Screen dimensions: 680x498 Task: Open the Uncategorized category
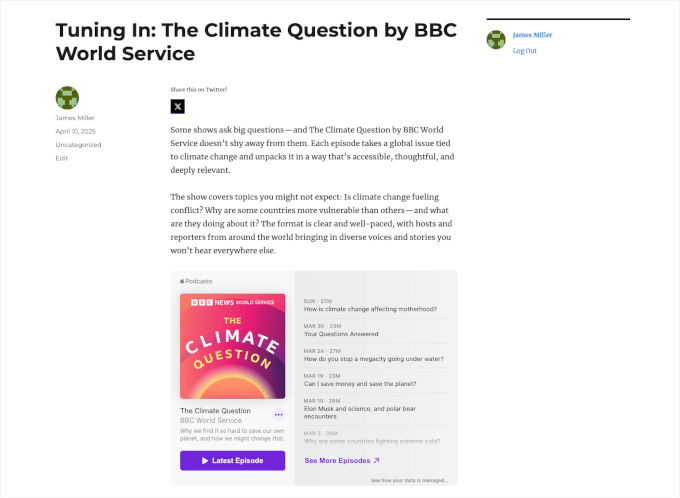(76, 145)
